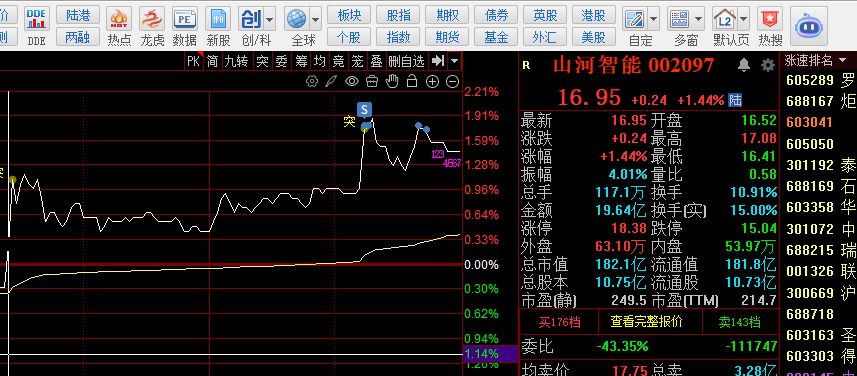Click the 删自选 button
Image resolution: width=857 pixels, height=376 pixels.
[406, 61]
